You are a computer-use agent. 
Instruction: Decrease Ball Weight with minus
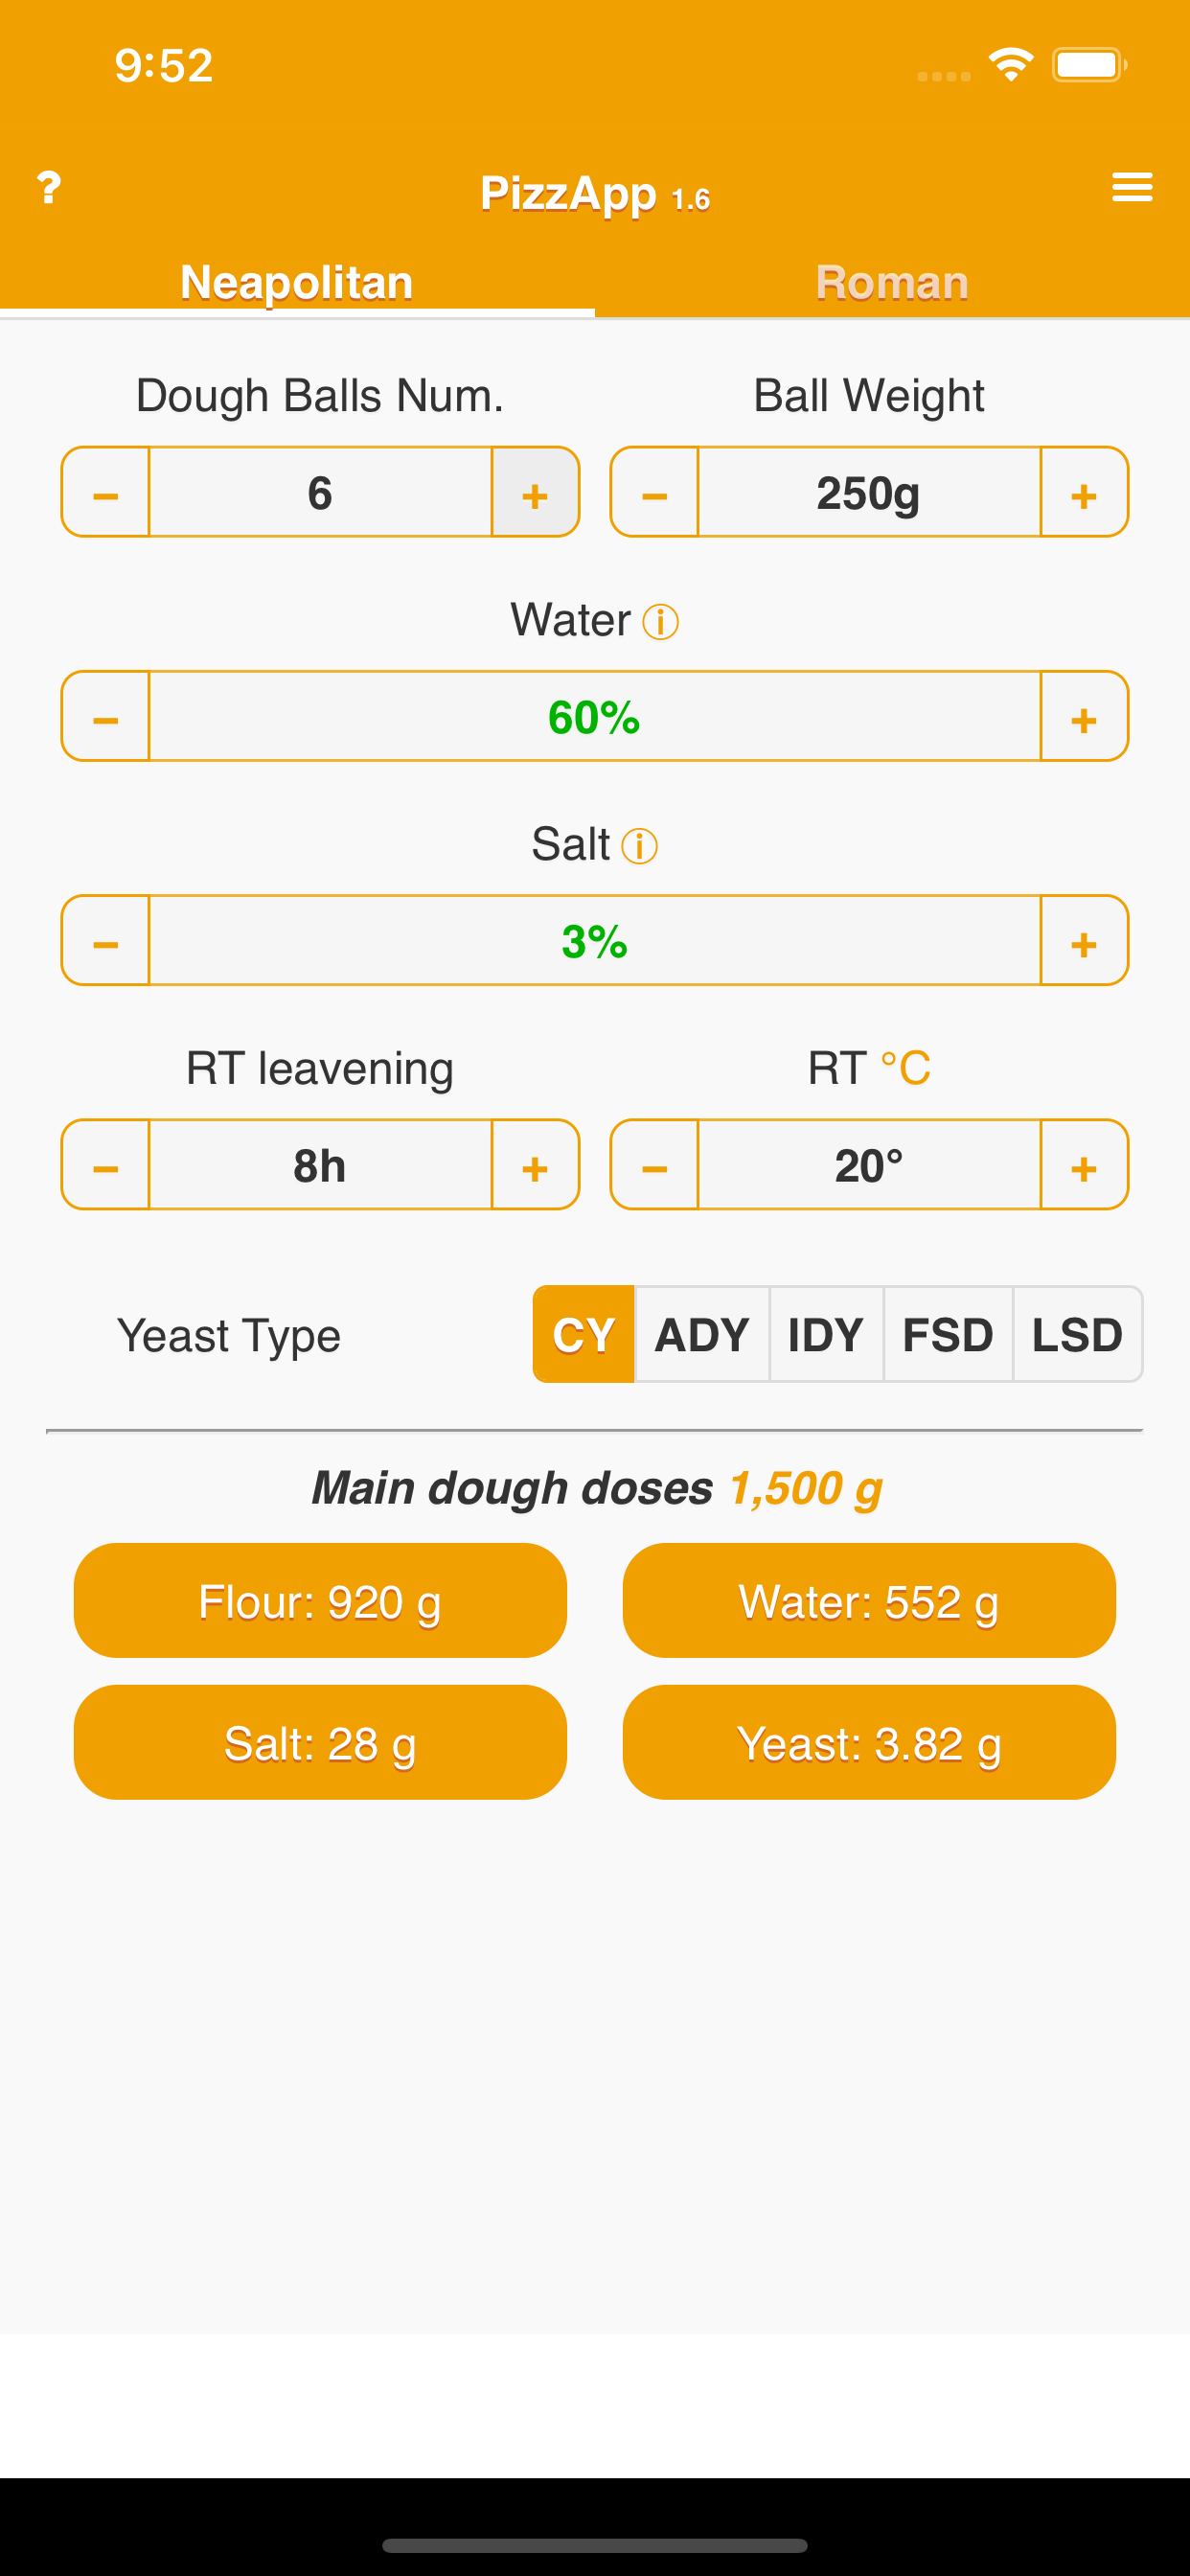(655, 492)
